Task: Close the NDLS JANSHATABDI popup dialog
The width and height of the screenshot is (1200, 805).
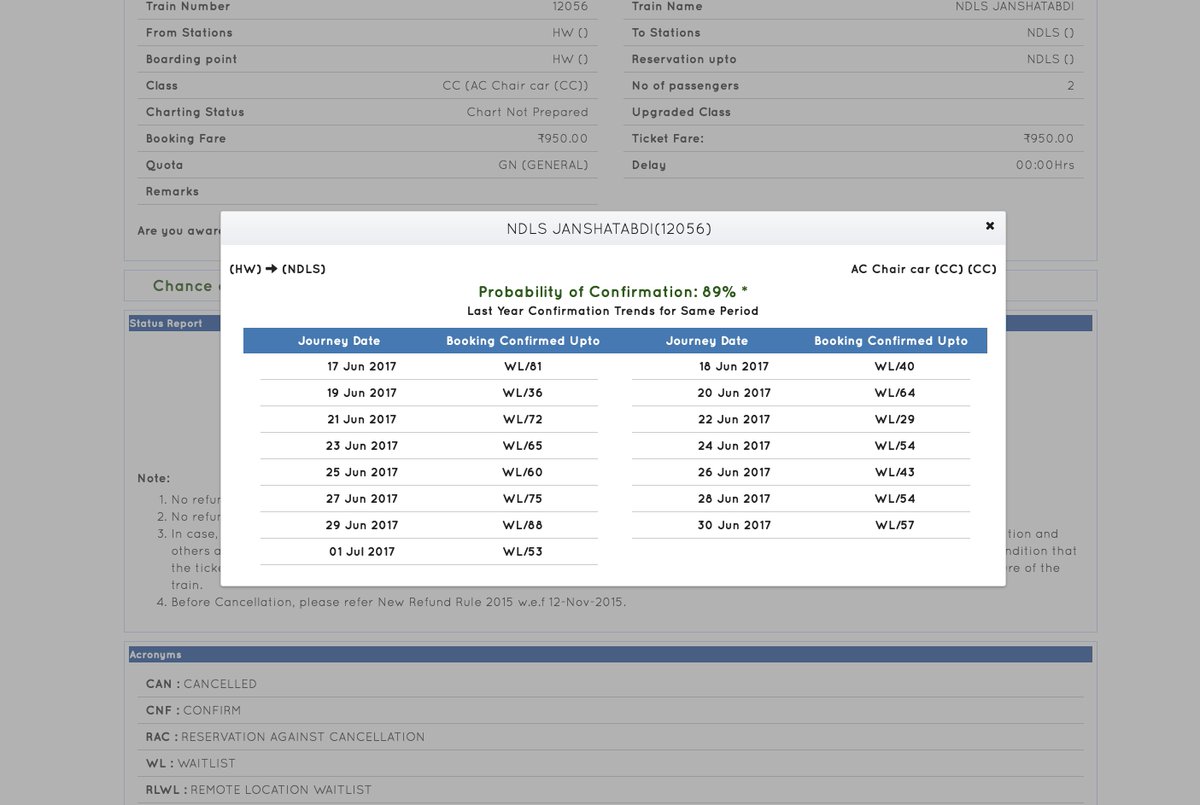Action: [x=990, y=226]
